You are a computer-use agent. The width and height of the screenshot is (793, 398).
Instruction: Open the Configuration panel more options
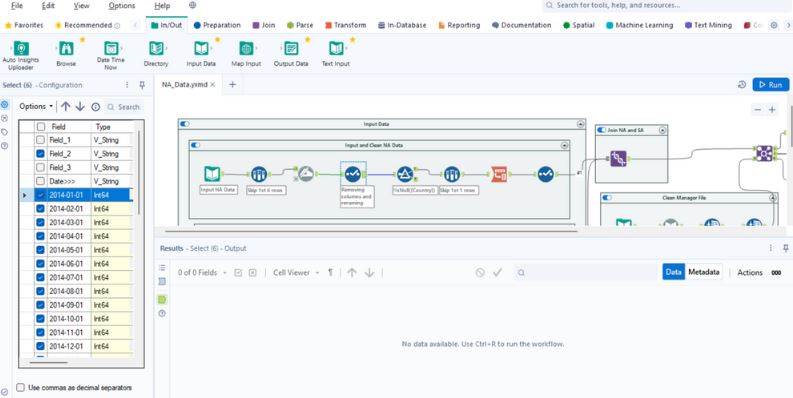tap(127, 85)
